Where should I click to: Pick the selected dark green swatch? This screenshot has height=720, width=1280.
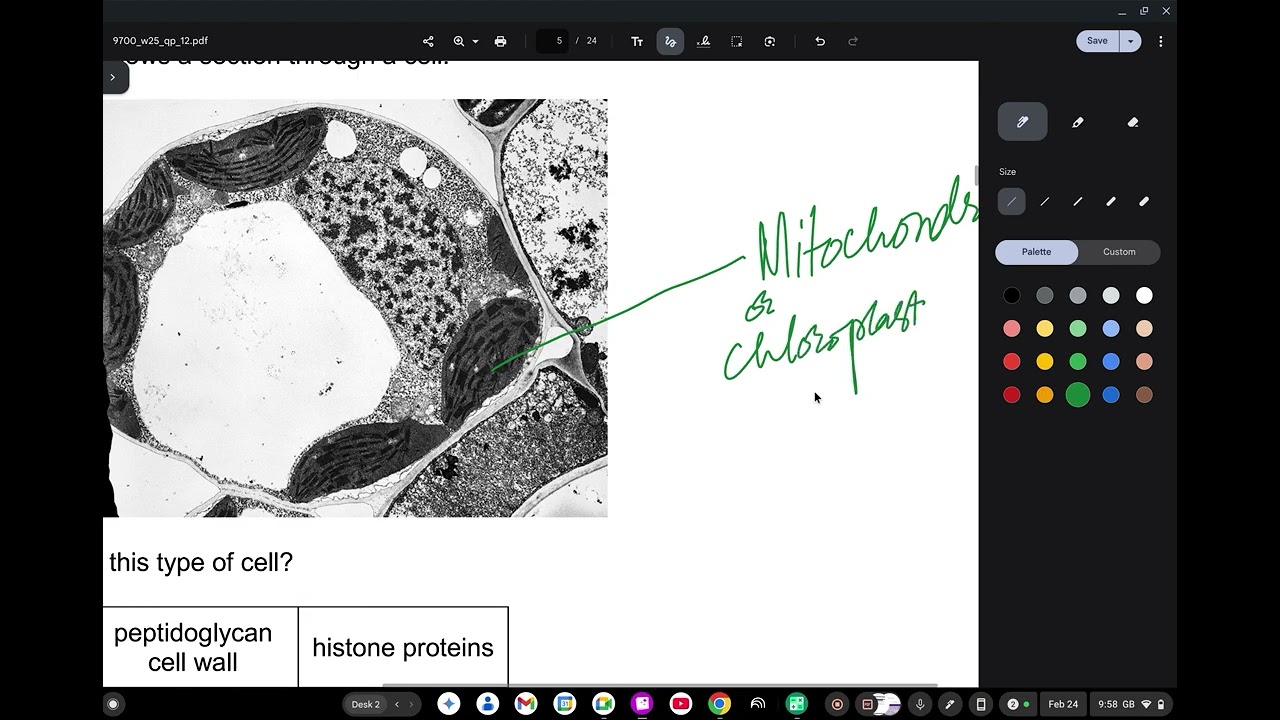[x=1077, y=395]
